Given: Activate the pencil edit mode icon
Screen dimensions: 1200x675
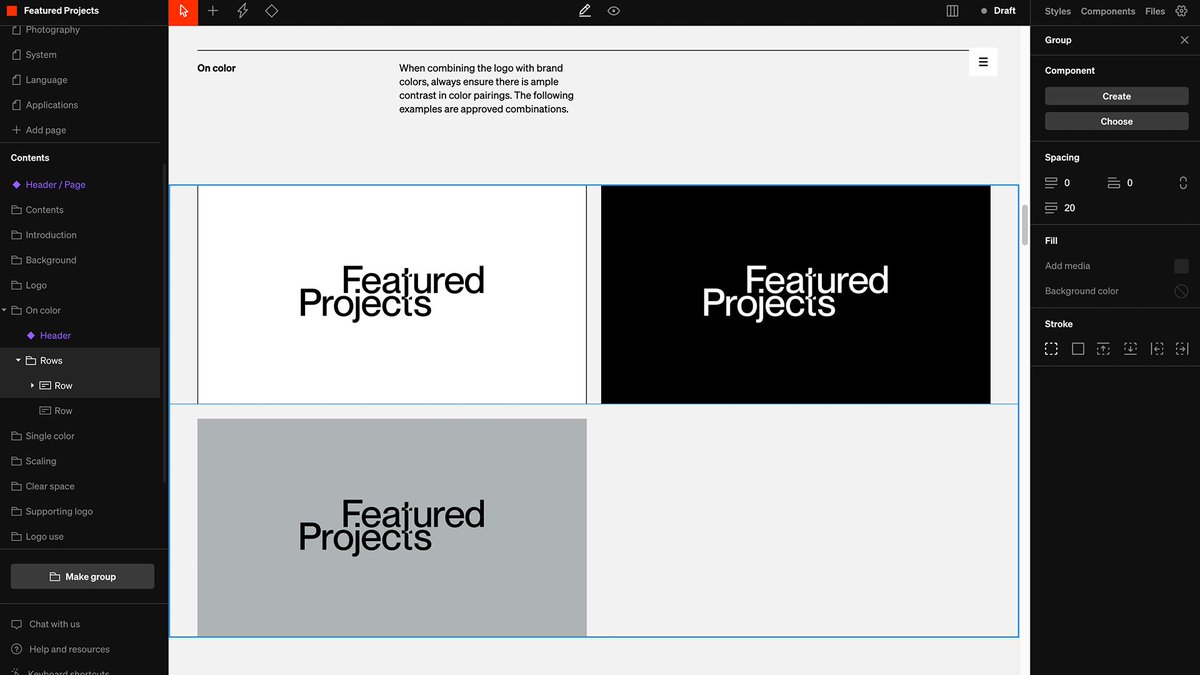Looking at the screenshot, I should [585, 11].
